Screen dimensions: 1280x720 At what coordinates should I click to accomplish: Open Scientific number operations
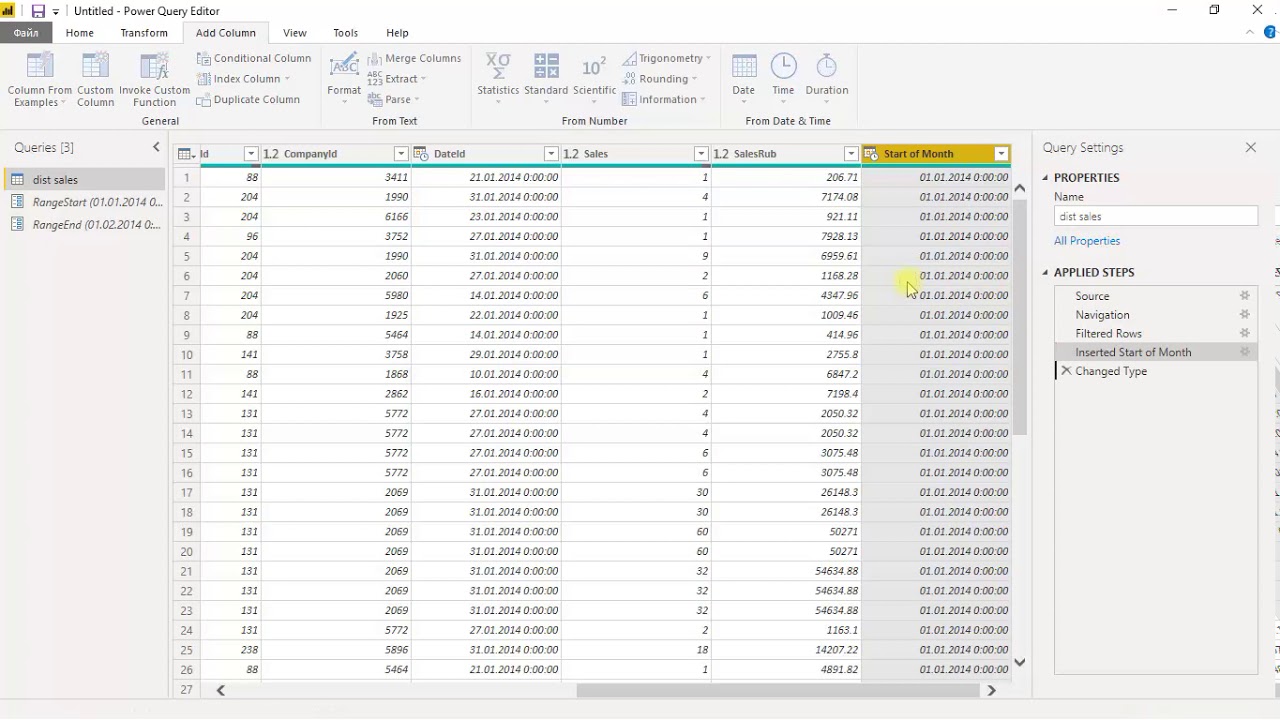coord(594,76)
